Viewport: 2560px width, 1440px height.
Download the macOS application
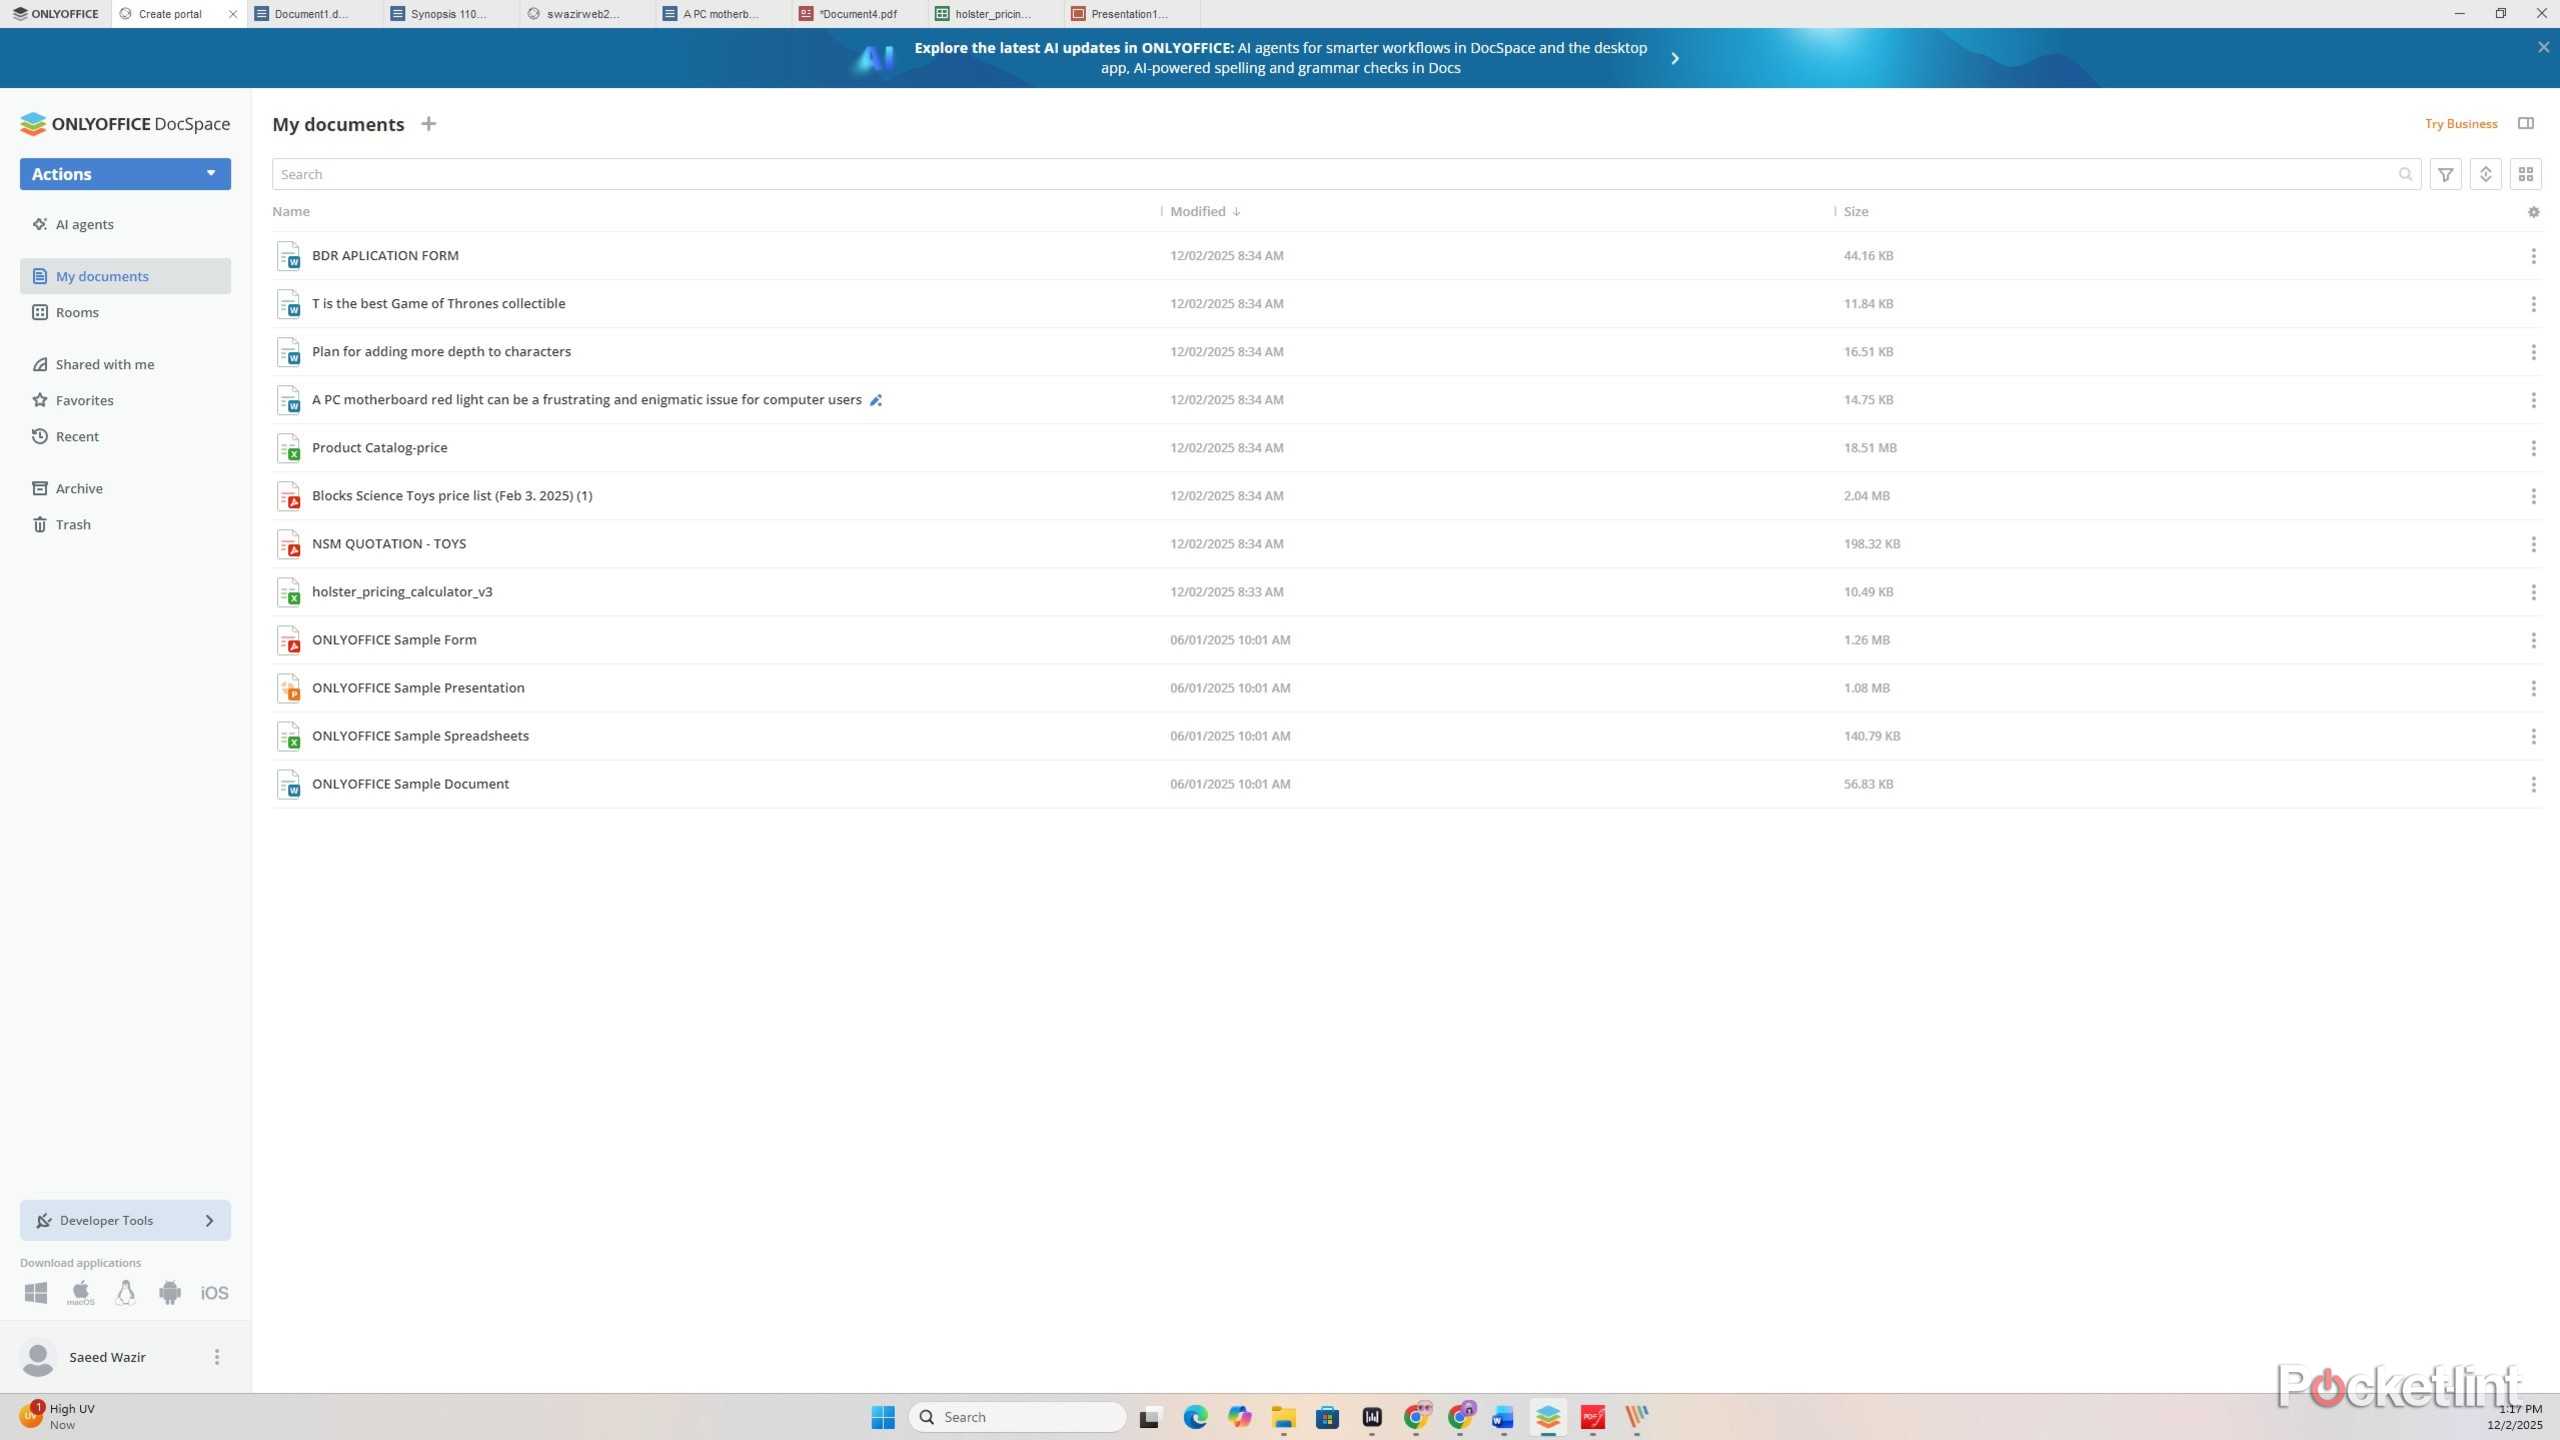(80, 1293)
